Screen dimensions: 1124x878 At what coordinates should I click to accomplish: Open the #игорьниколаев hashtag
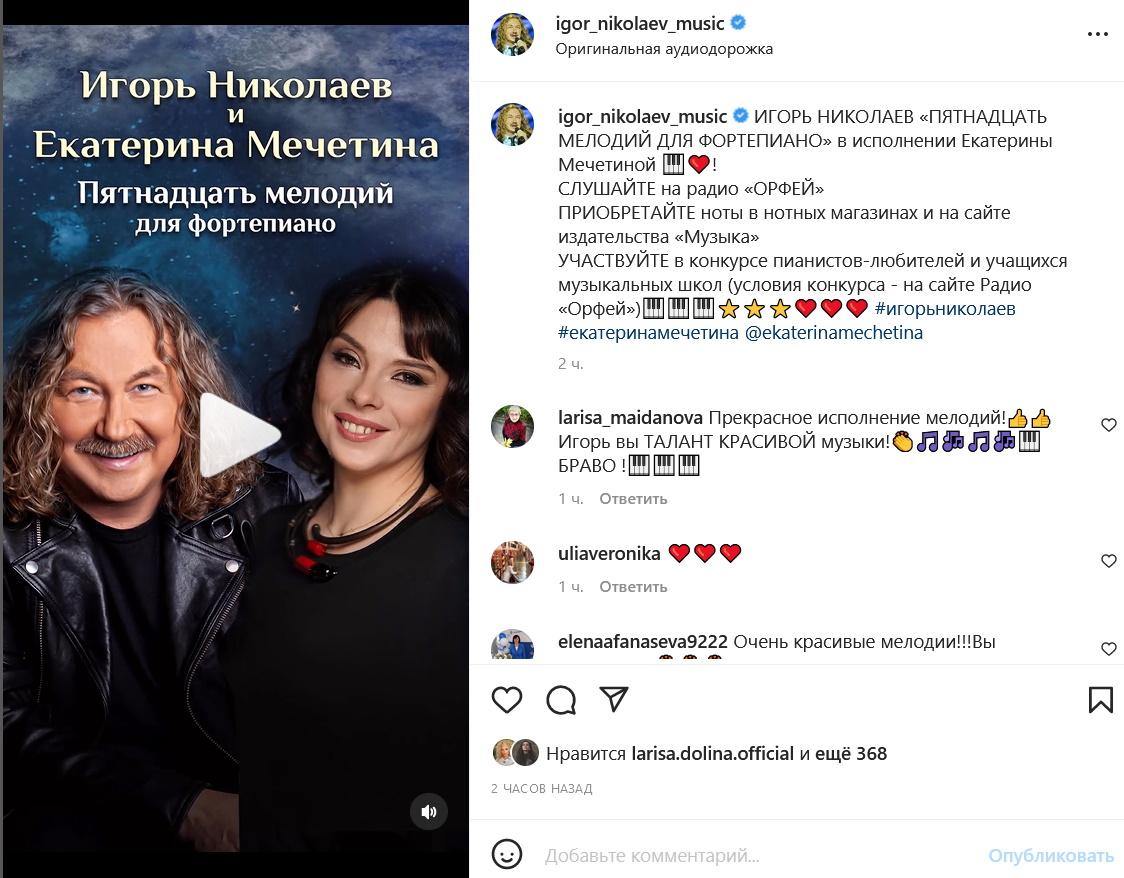coord(945,309)
